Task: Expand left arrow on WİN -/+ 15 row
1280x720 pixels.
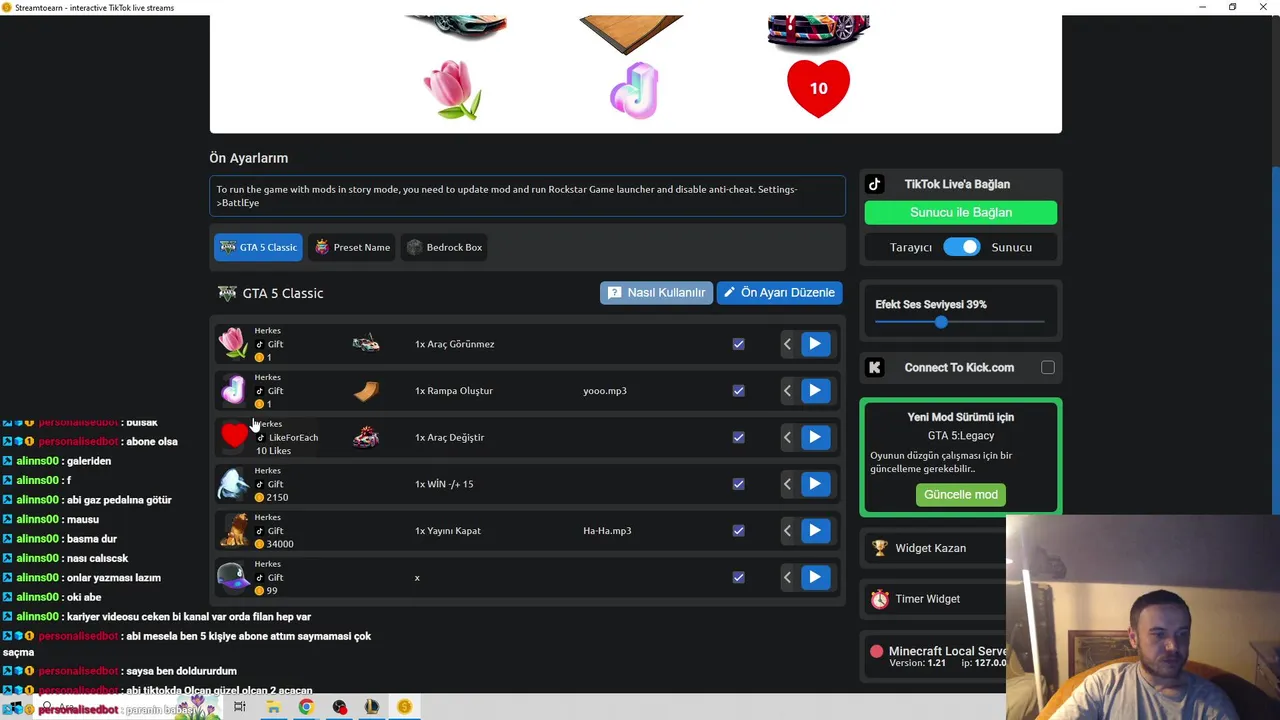Action: coord(788,484)
